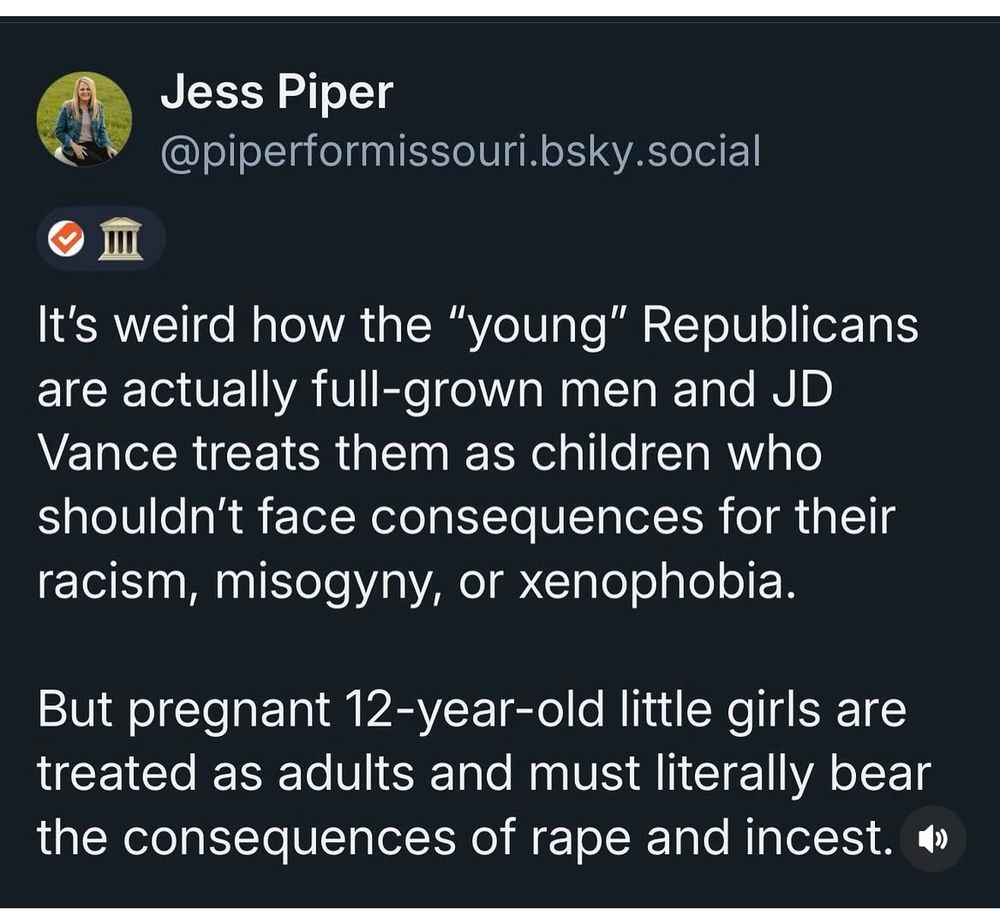Click the line starting "are actually full-grown"
This screenshot has width=1000, height=921.
[x=435, y=389]
